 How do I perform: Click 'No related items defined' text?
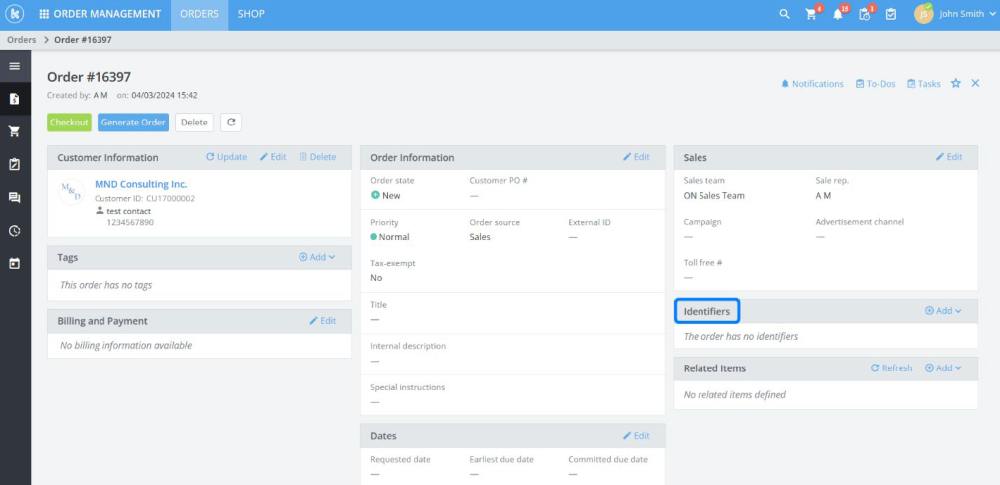click(735, 394)
